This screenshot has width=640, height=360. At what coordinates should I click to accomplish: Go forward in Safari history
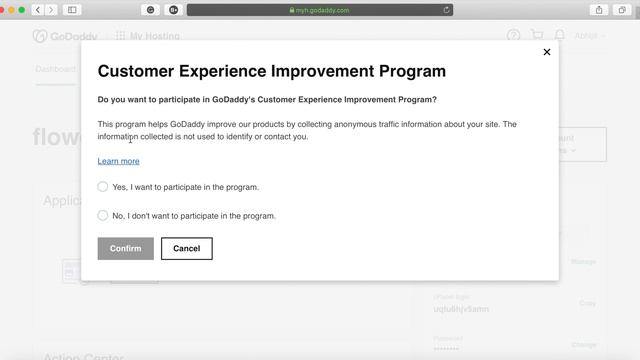(51, 10)
